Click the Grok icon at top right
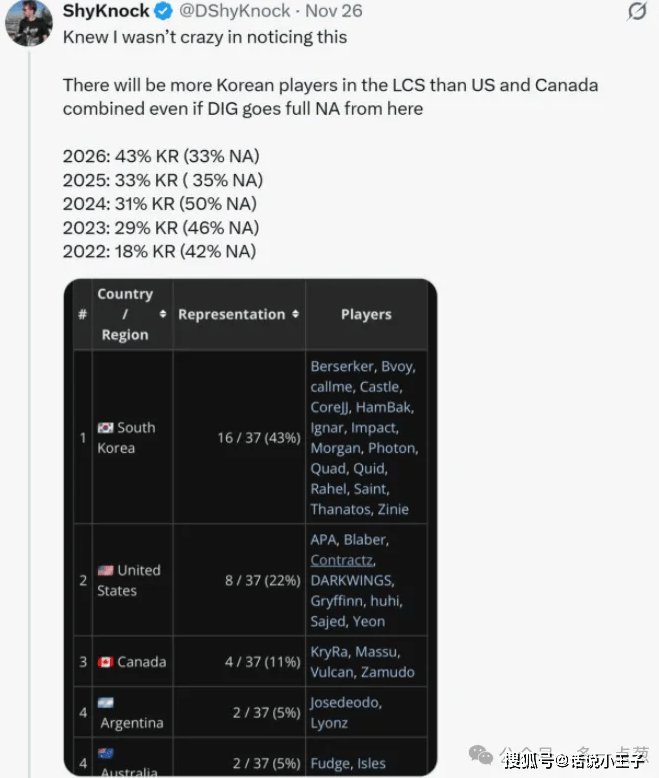Image resolution: width=659 pixels, height=778 pixels. (636, 11)
